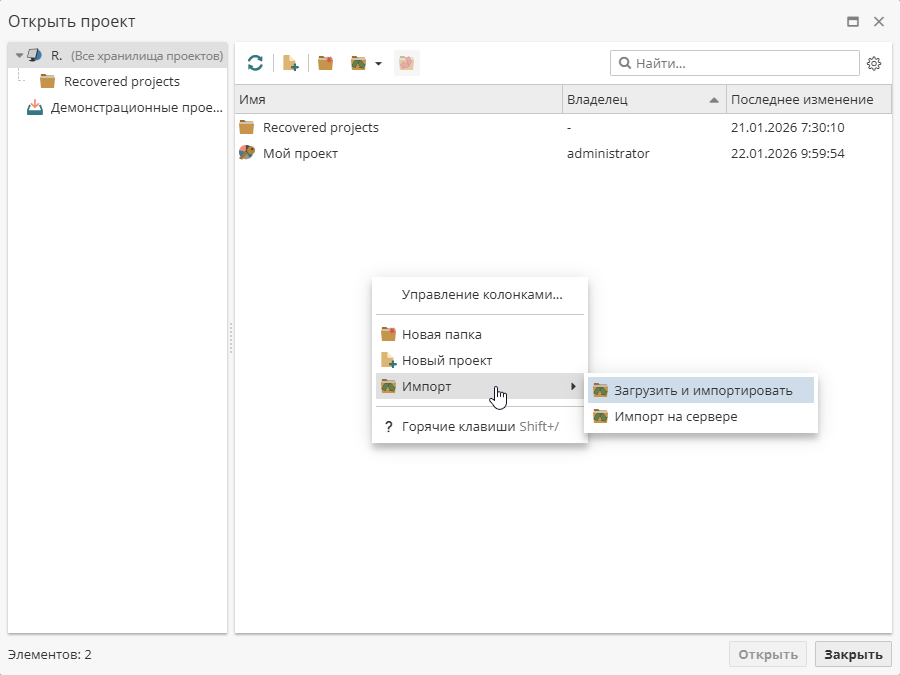This screenshot has width=900, height=675.
Task: Open the import dropdown arrow in the toolbar
Action: point(378,64)
